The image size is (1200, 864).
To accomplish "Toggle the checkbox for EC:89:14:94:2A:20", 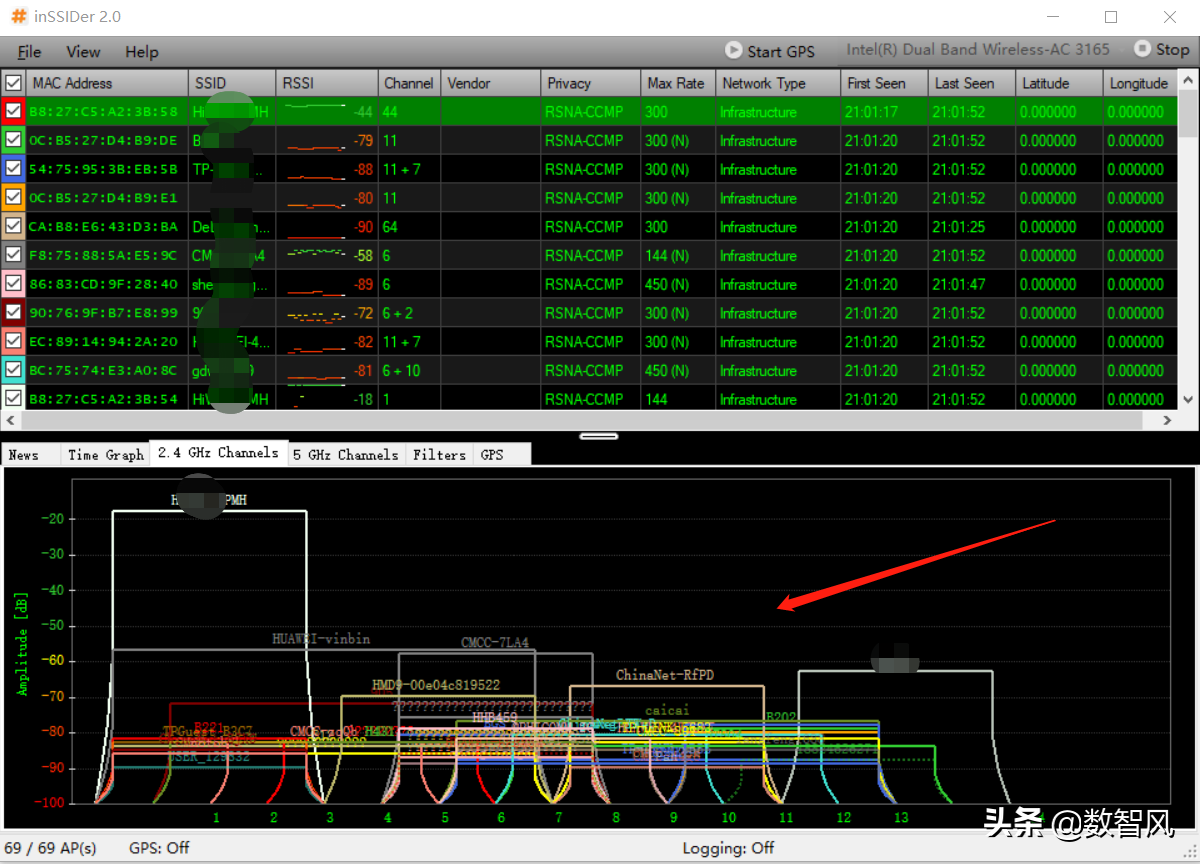I will point(14,341).
